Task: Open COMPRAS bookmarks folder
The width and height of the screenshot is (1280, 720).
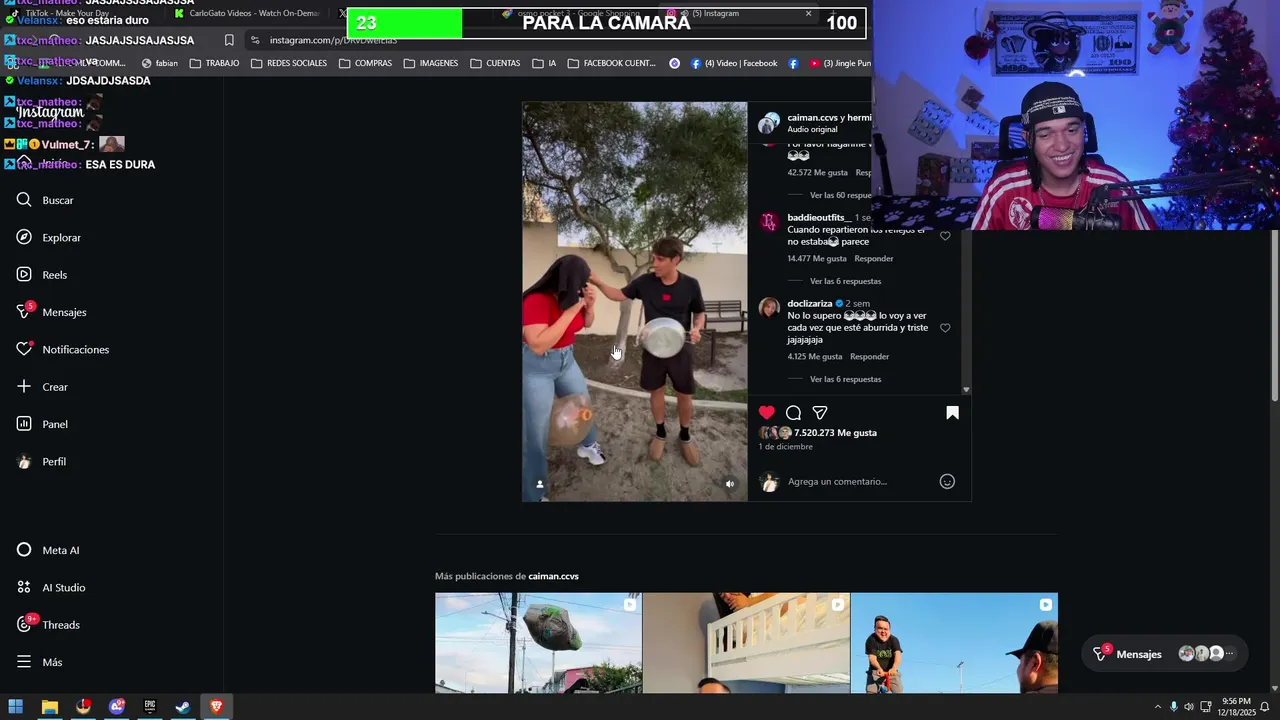Action: pos(365,63)
